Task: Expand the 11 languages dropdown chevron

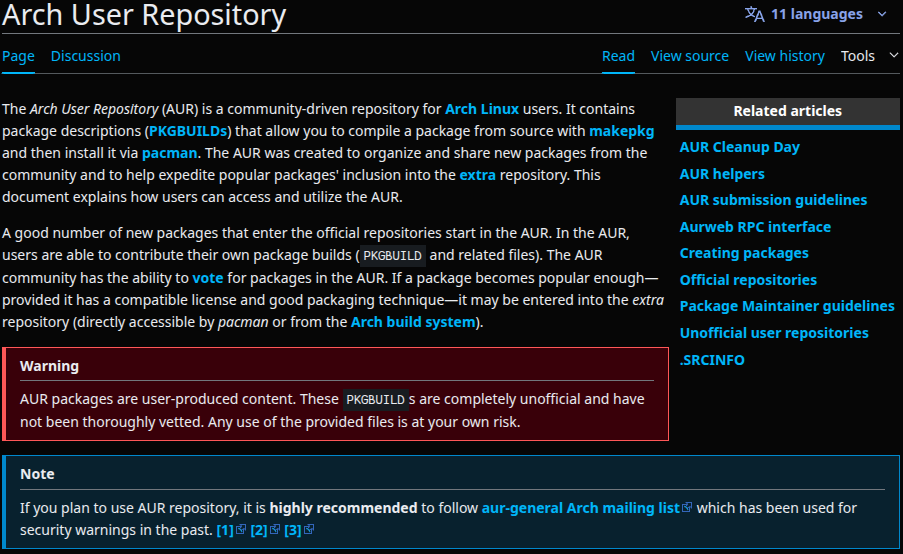Action: tap(882, 14)
